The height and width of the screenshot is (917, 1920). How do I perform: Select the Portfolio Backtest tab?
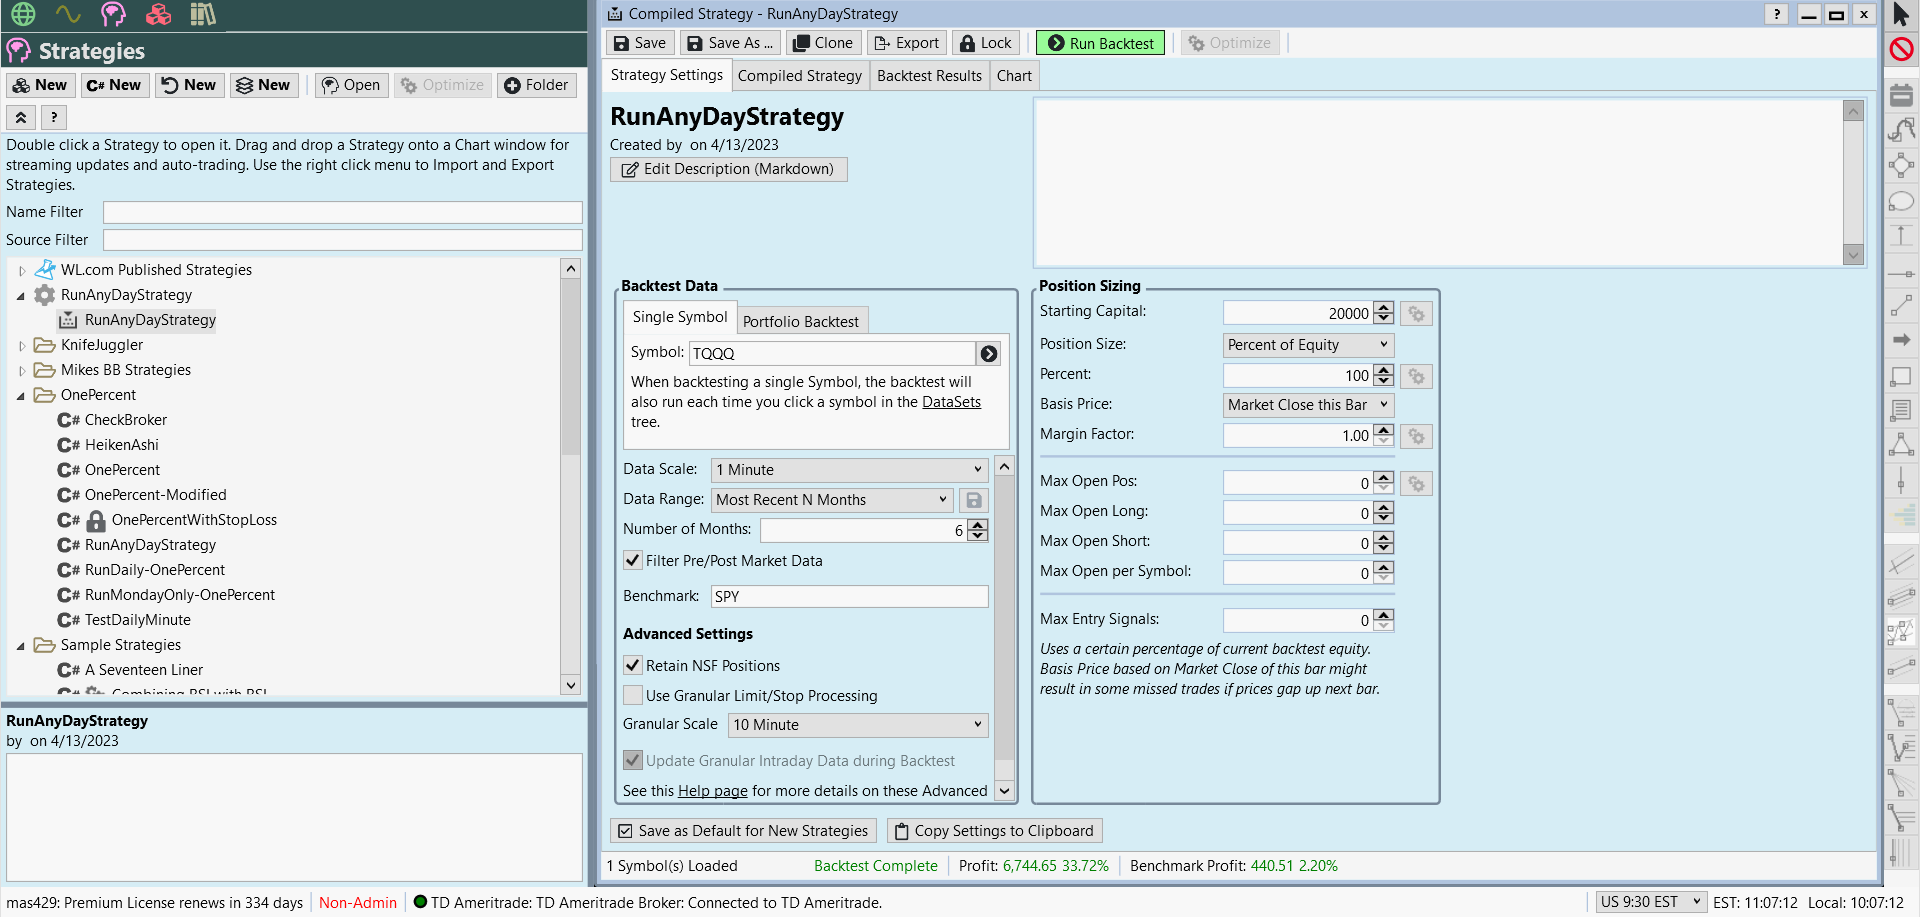800,321
